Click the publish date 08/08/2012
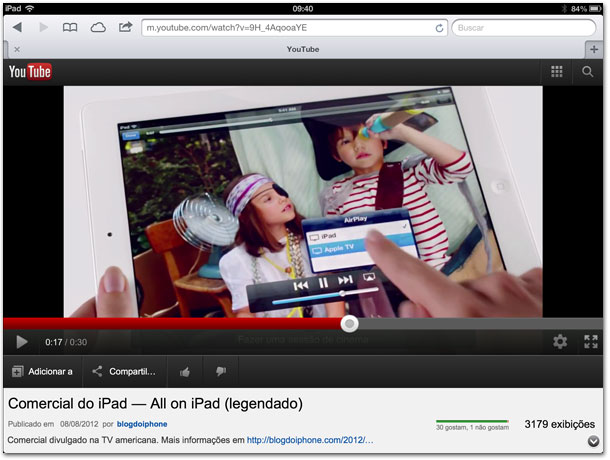Viewport: 610px width, 460px height. (x=79, y=424)
